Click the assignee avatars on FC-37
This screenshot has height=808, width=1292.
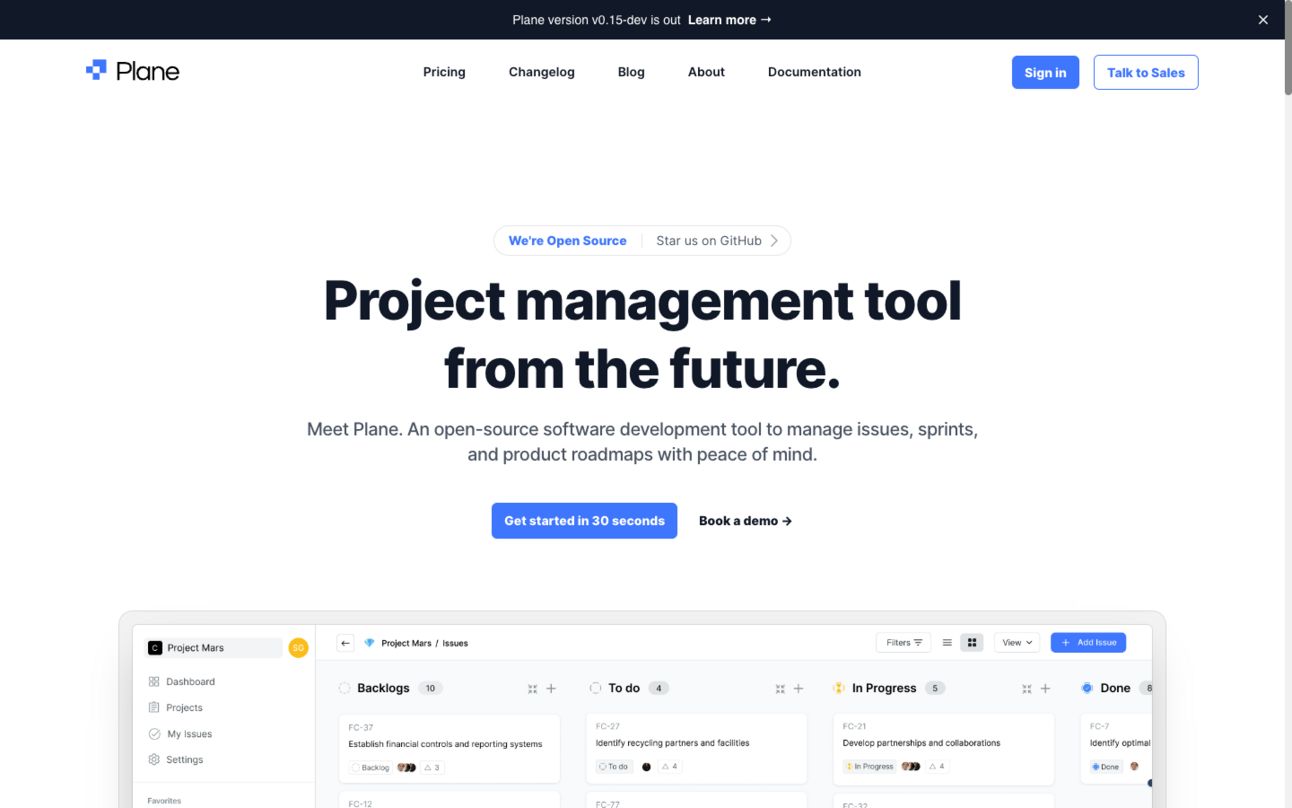(x=407, y=768)
